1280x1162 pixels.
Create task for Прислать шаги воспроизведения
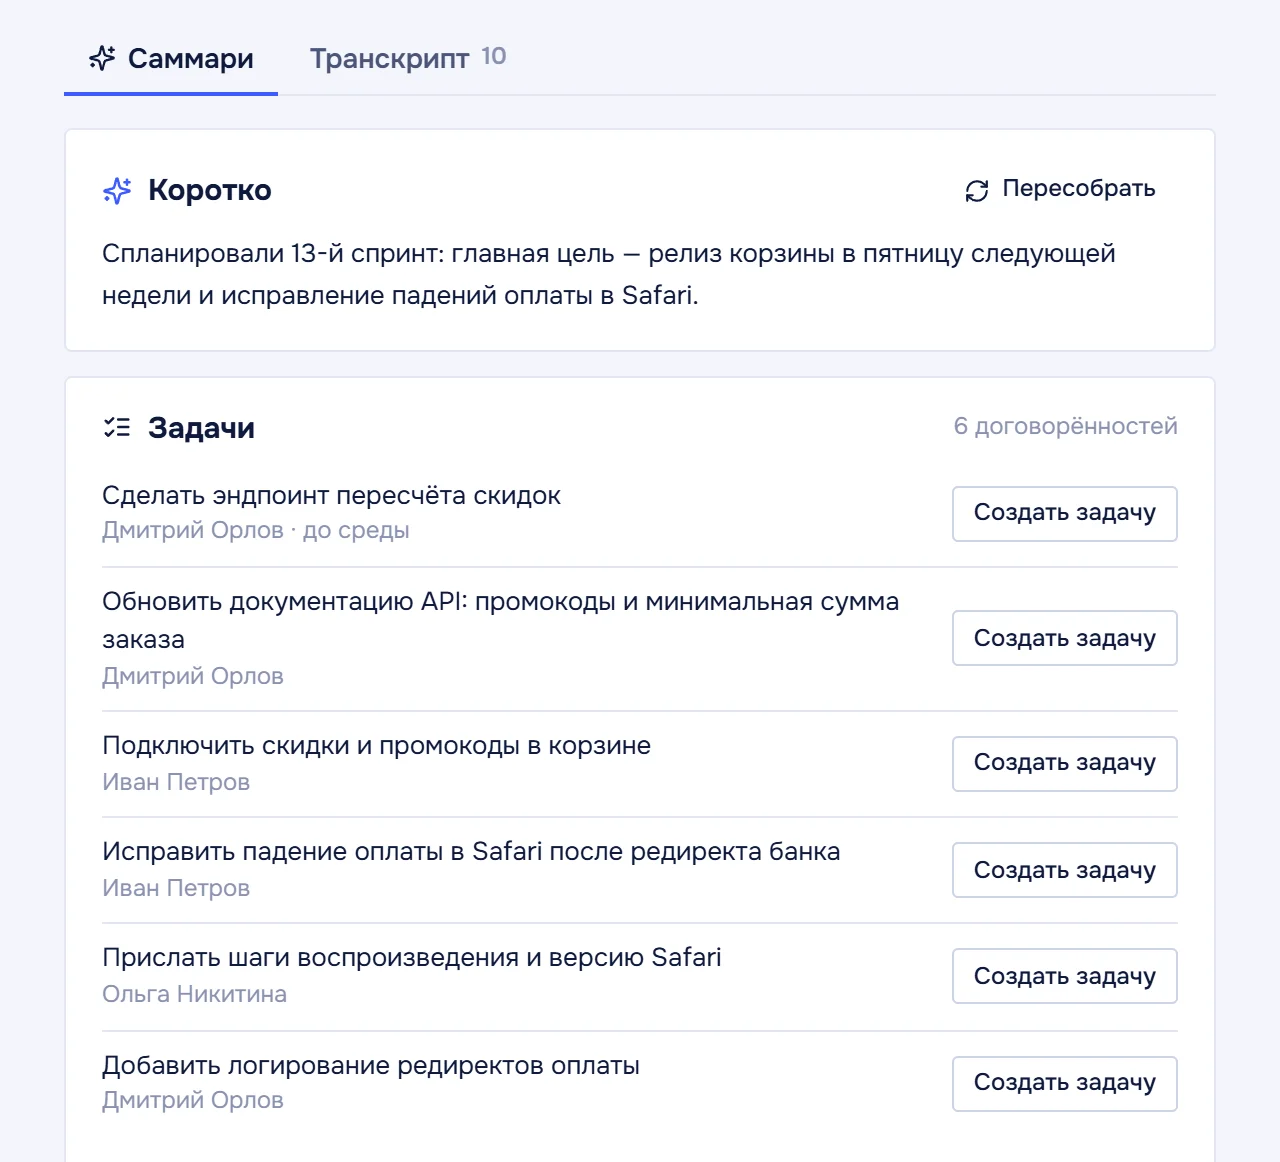(x=1064, y=976)
